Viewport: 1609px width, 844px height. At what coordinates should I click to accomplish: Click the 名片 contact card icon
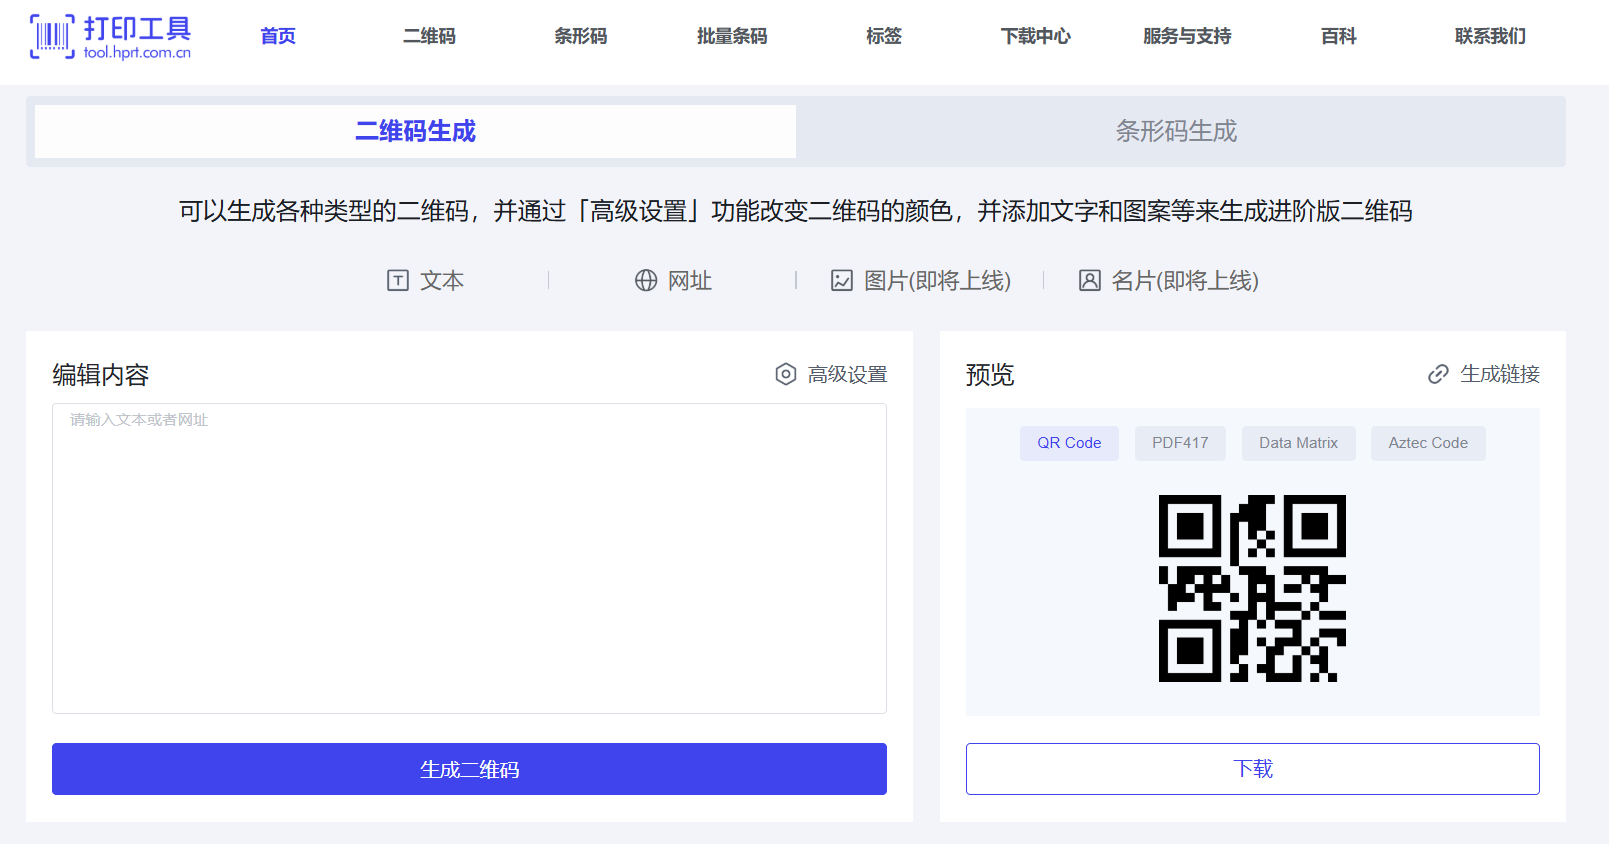pyautogui.click(x=1090, y=281)
